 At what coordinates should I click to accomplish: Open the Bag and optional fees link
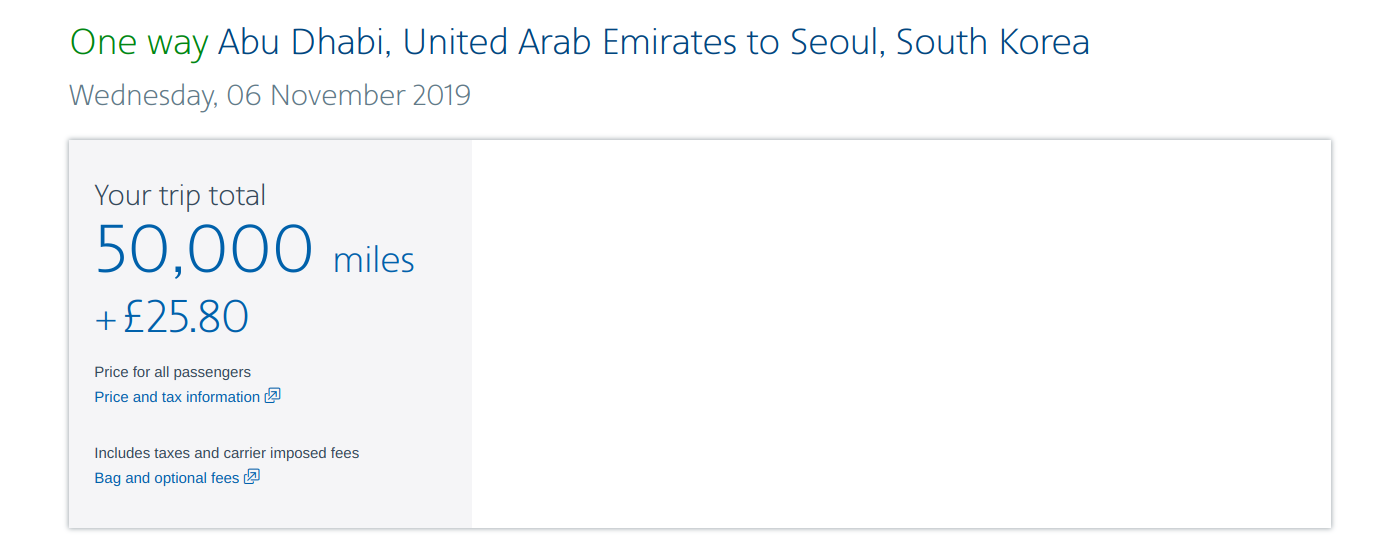[x=167, y=478]
